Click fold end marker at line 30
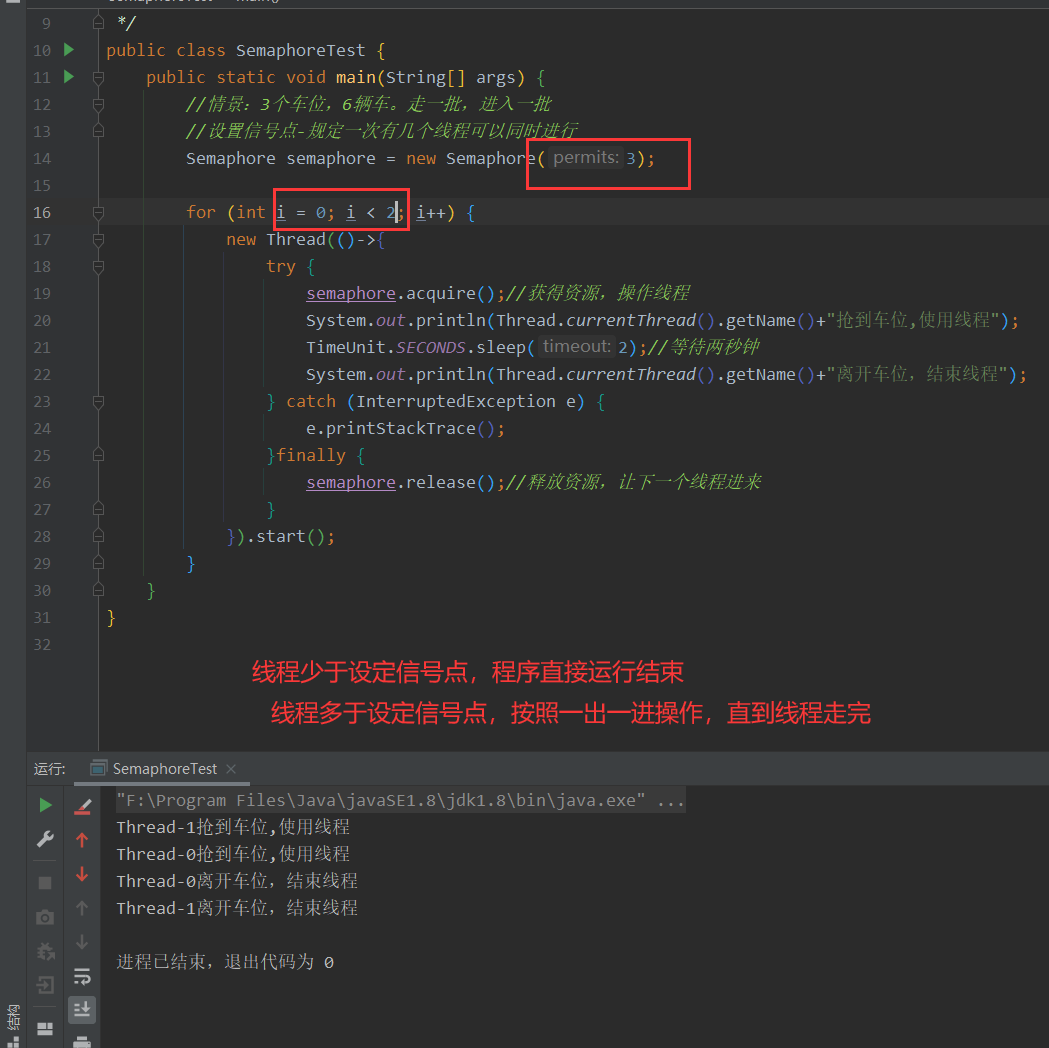The height and width of the screenshot is (1048, 1049). (98, 590)
